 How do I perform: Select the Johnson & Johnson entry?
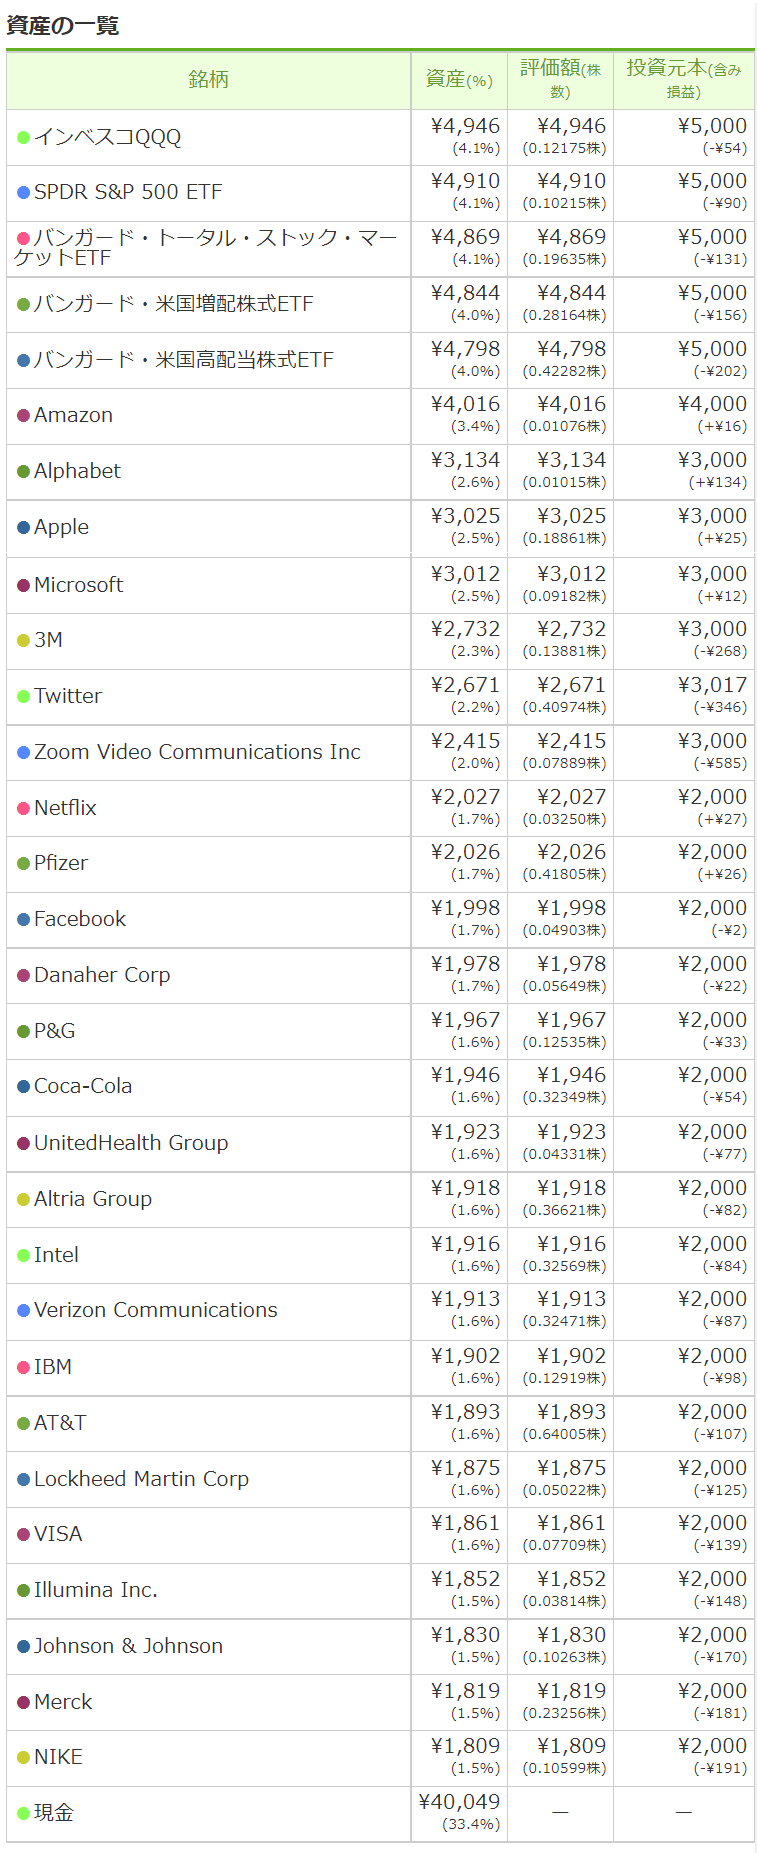click(x=128, y=1646)
